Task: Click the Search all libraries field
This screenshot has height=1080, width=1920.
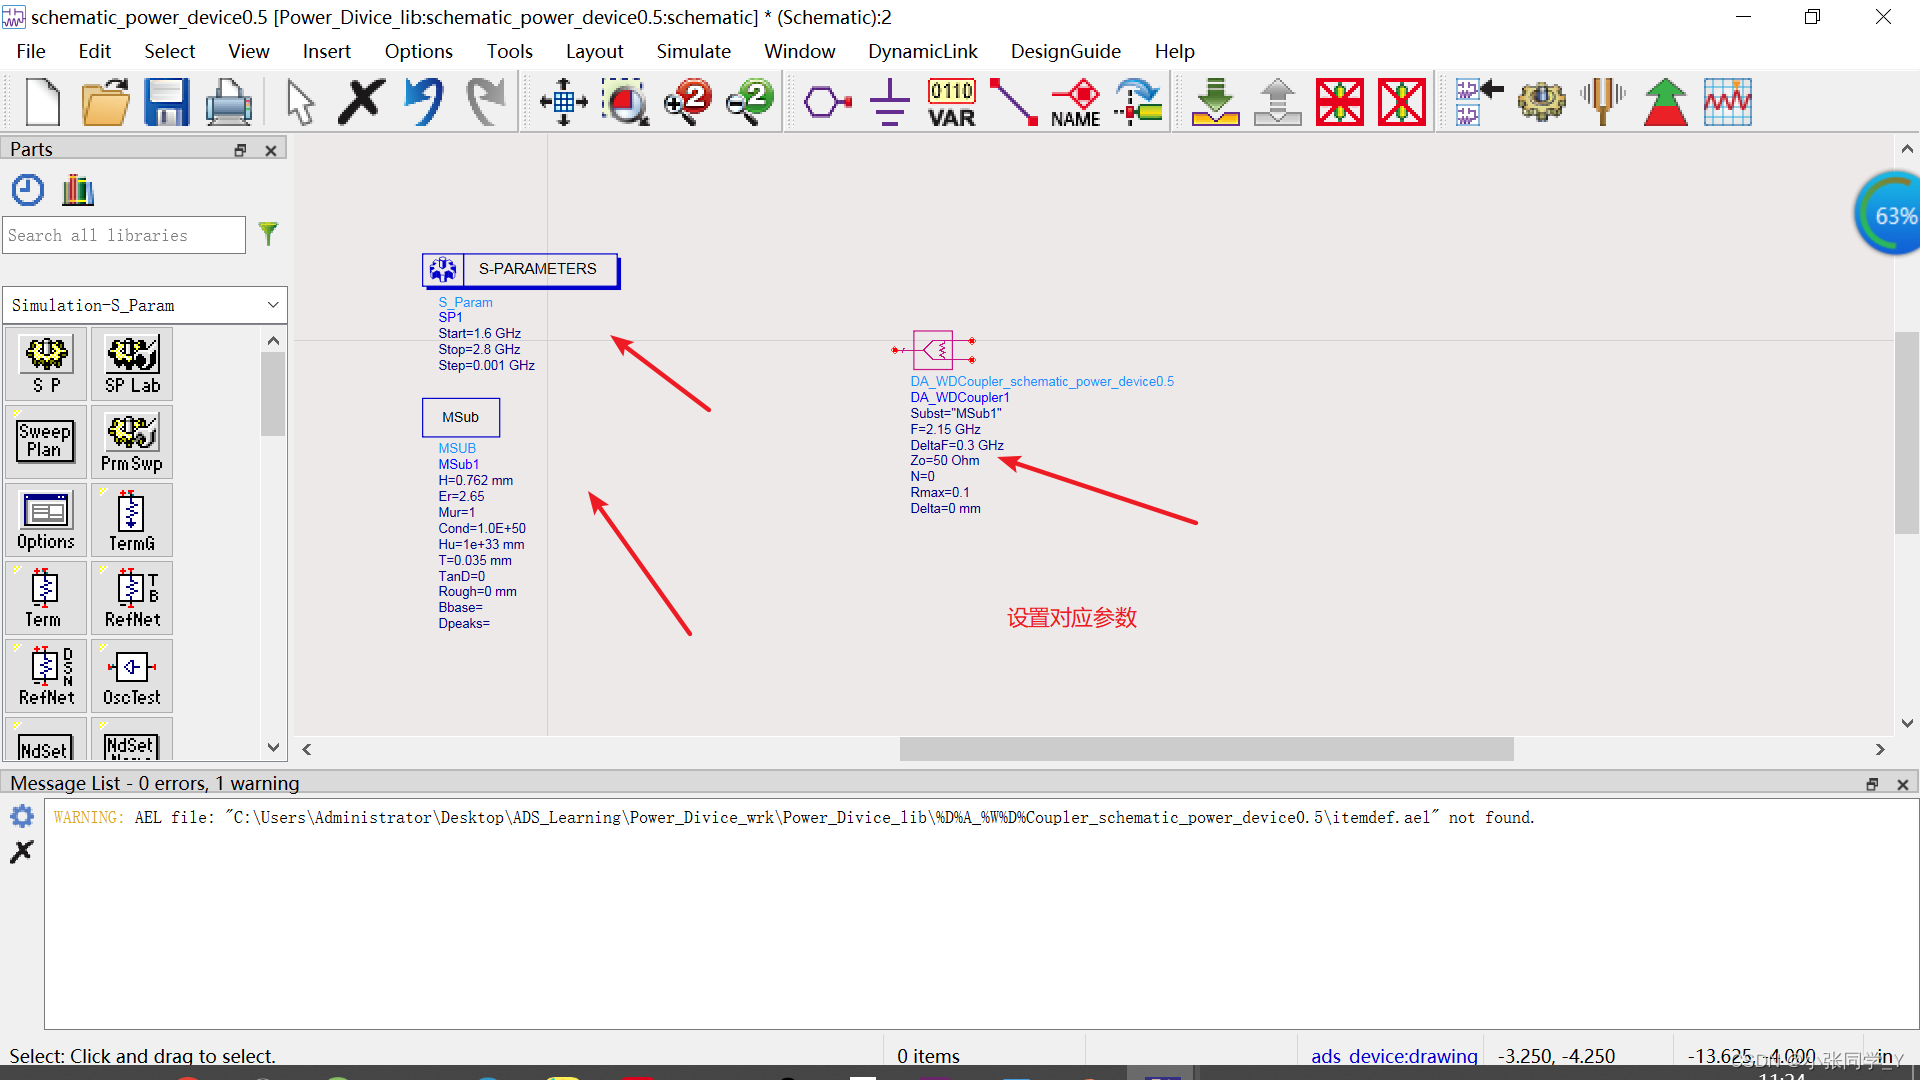Action: click(124, 235)
